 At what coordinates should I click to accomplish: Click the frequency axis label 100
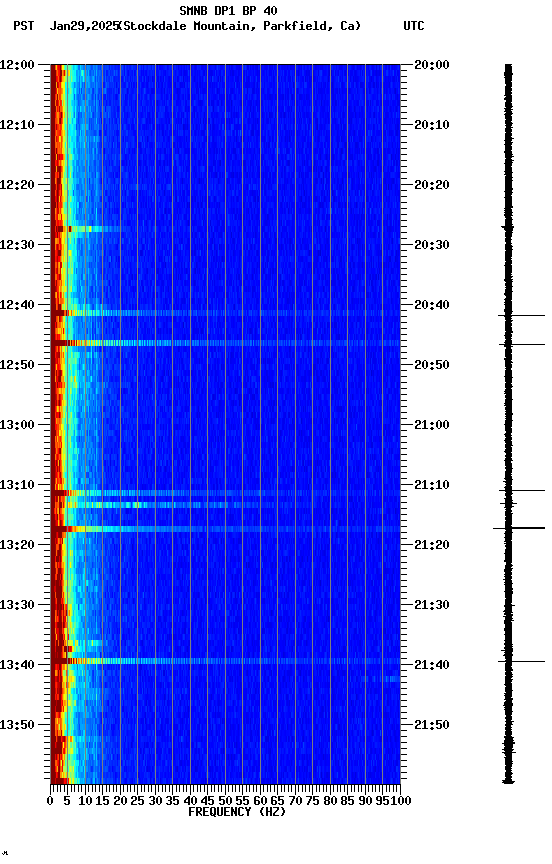(401, 801)
